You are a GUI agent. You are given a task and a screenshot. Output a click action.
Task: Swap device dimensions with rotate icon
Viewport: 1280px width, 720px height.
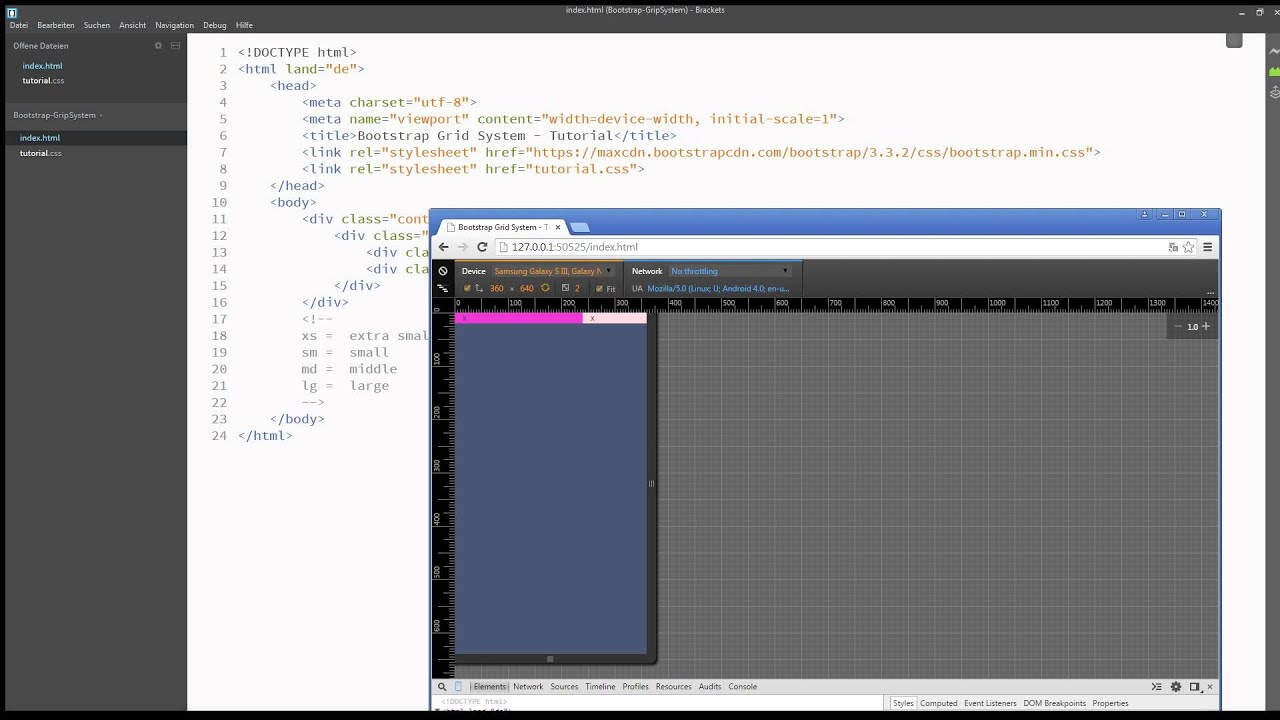pos(545,288)
